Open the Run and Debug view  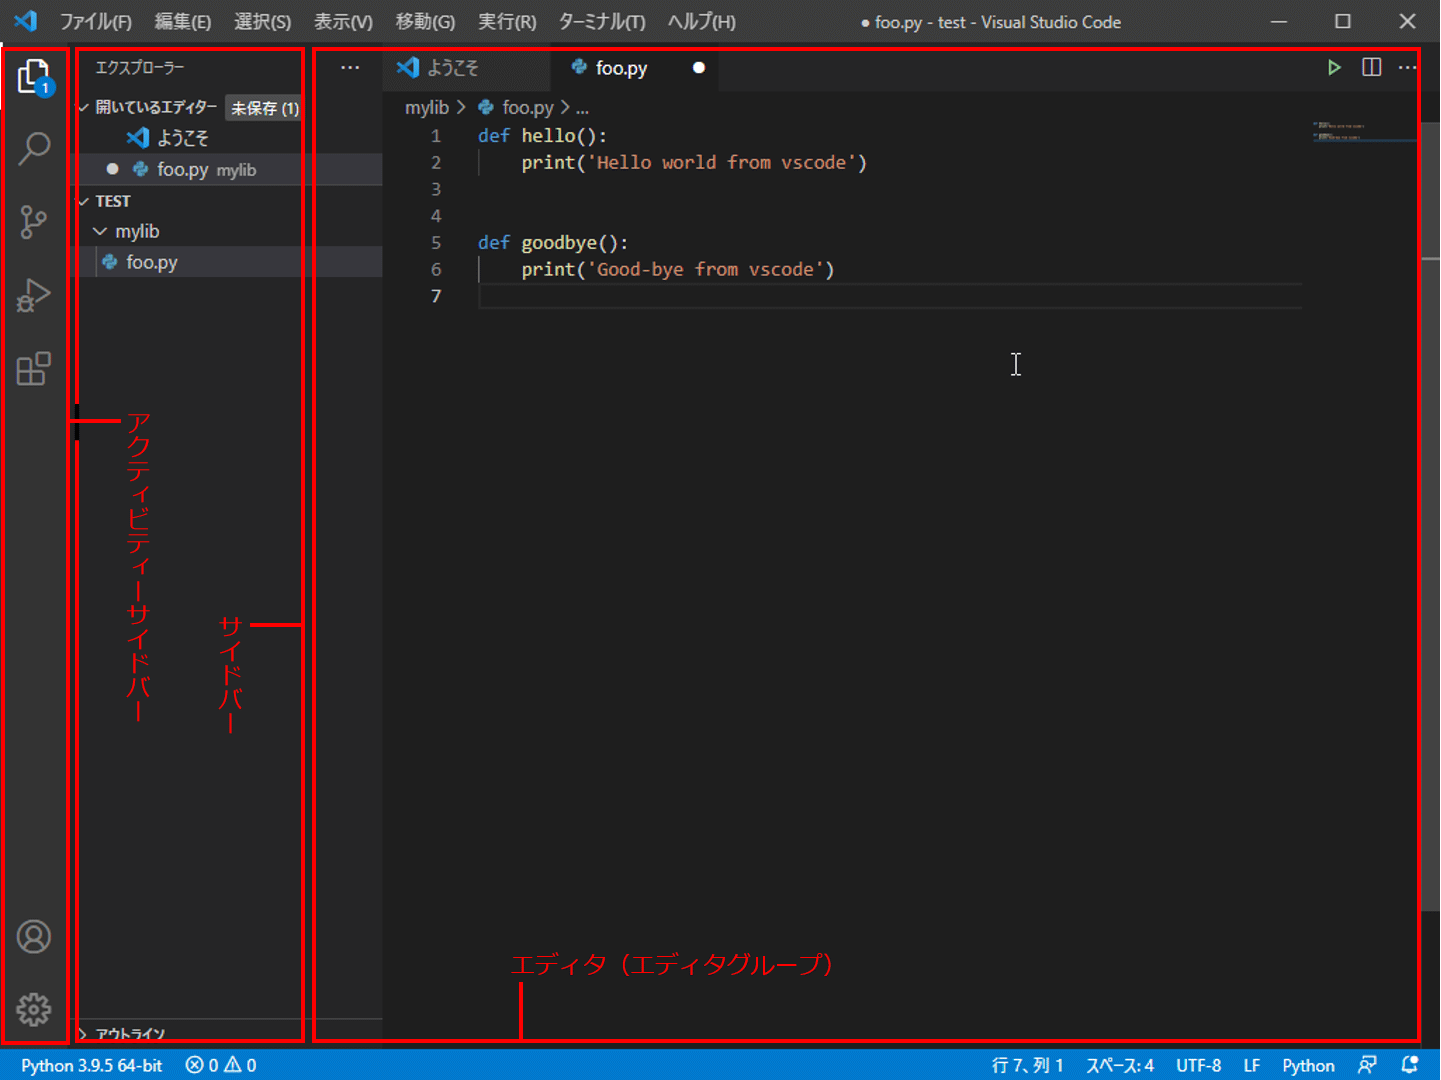(x=34, y=296)
